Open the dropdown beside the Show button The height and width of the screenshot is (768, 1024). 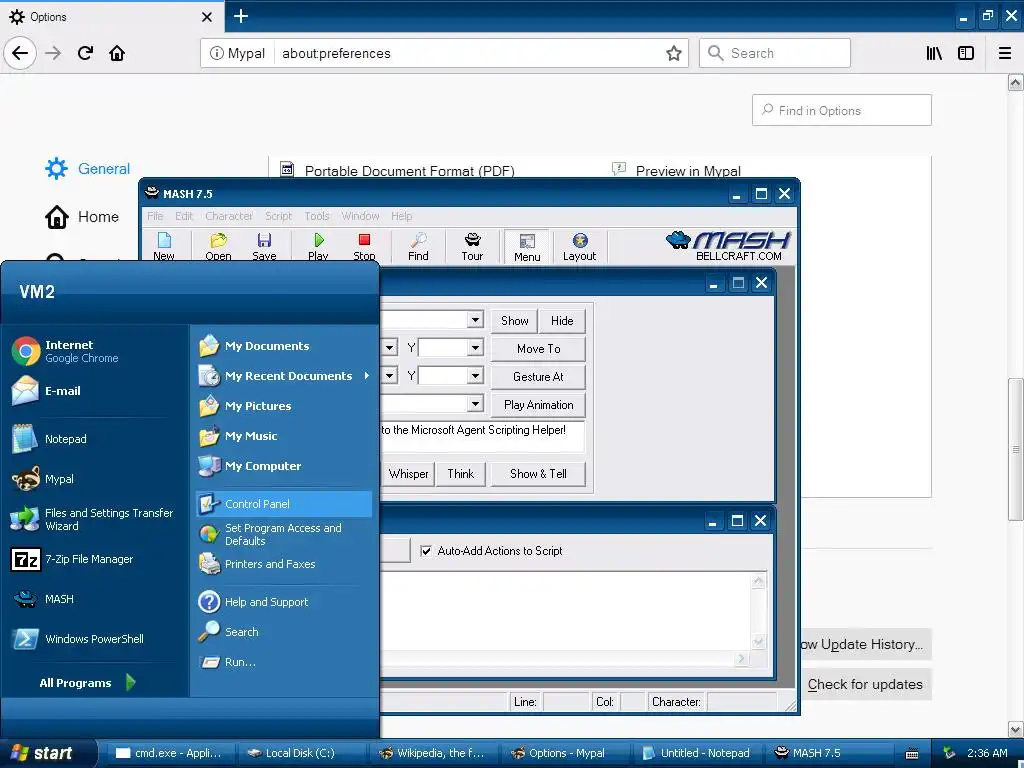pos(475,320)
